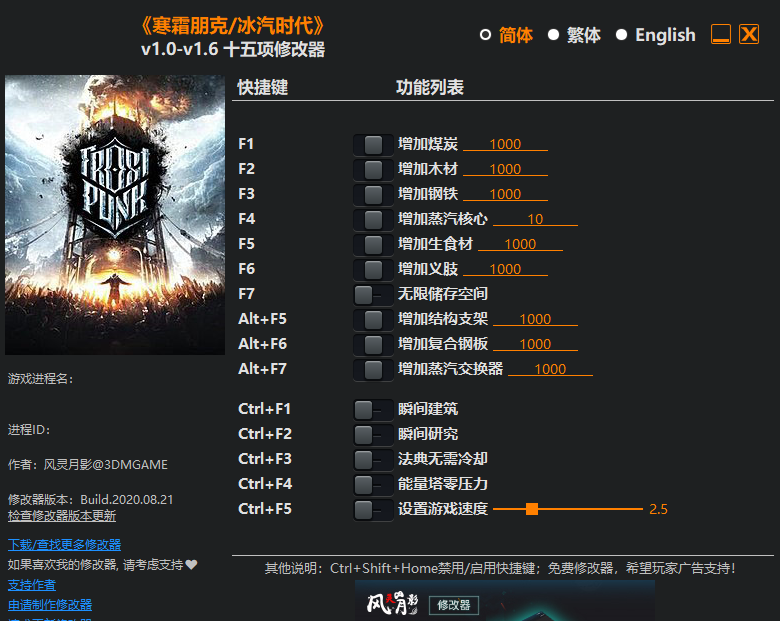This screenshot has width=780, height=621.
Task: Edit the 增加复合钢板 value field
Action: point(535,344)
